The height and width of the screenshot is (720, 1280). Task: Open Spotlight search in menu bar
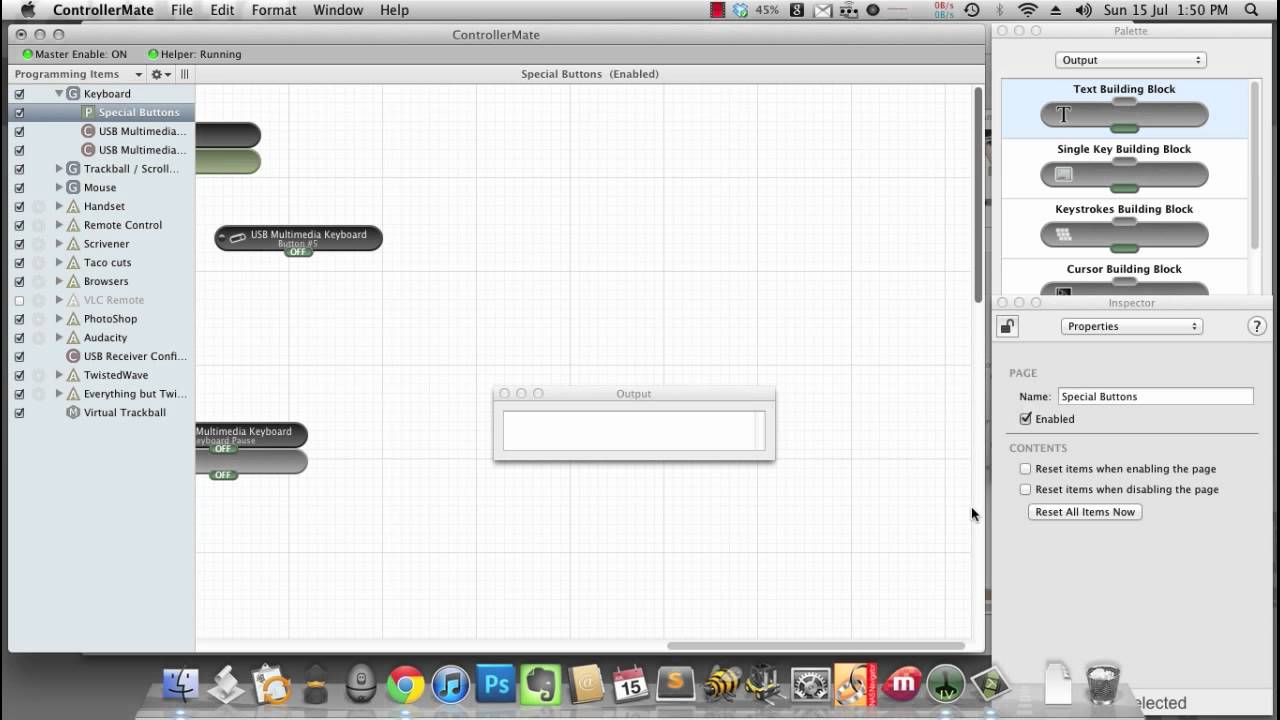1251,10
